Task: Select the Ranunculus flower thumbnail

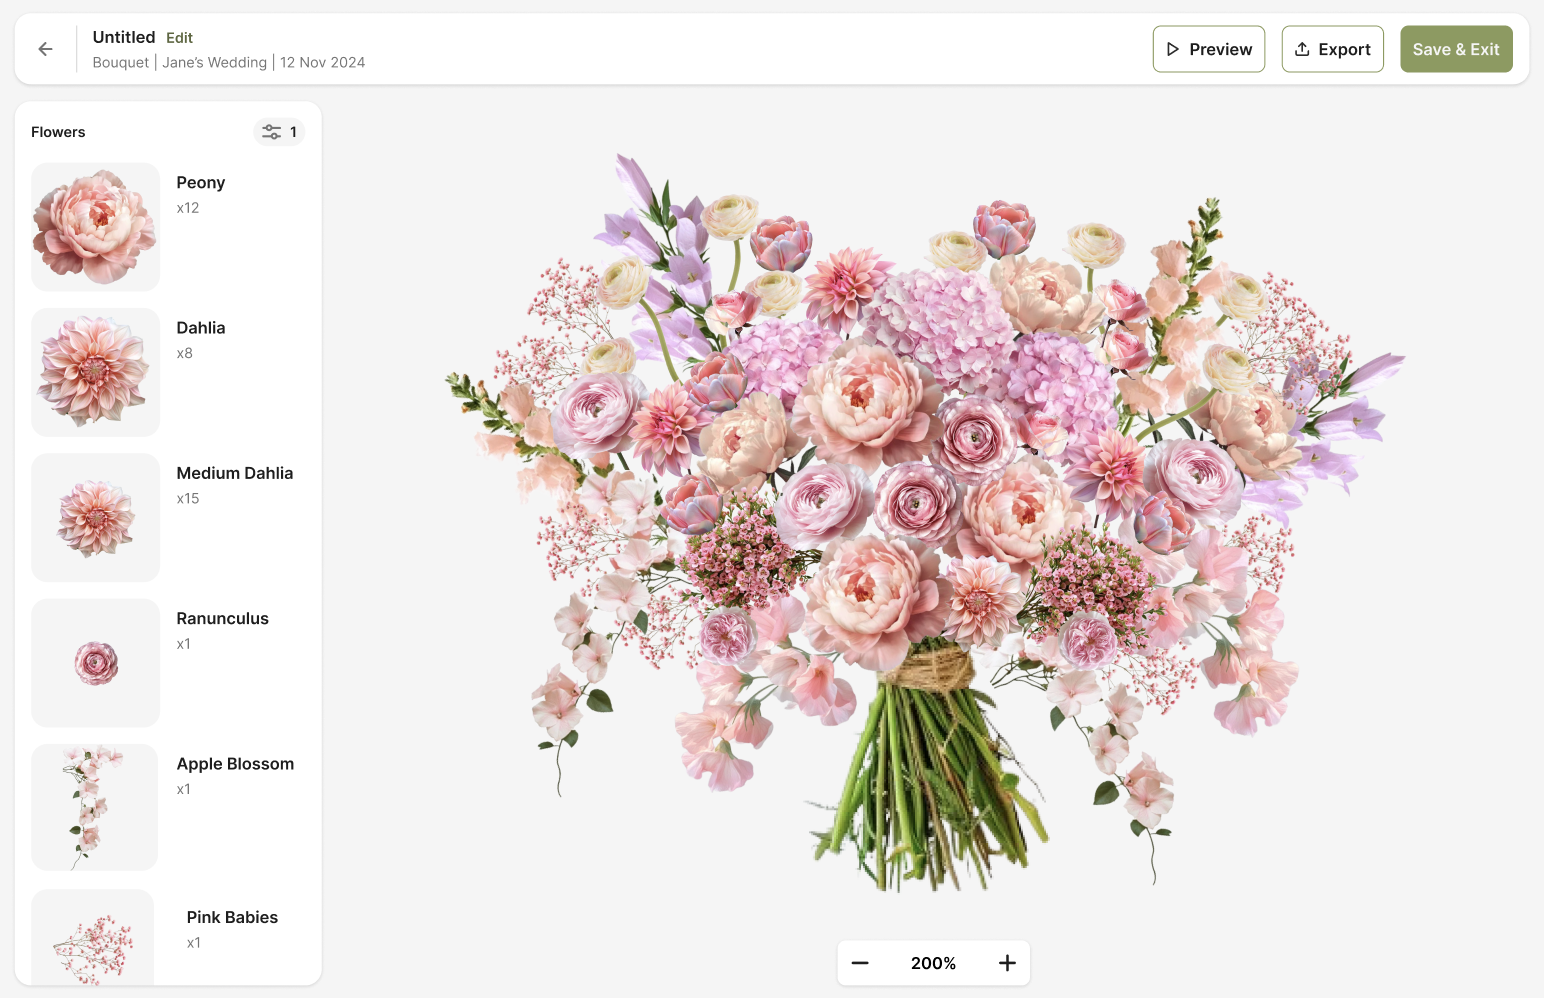Action: [96, 663]
